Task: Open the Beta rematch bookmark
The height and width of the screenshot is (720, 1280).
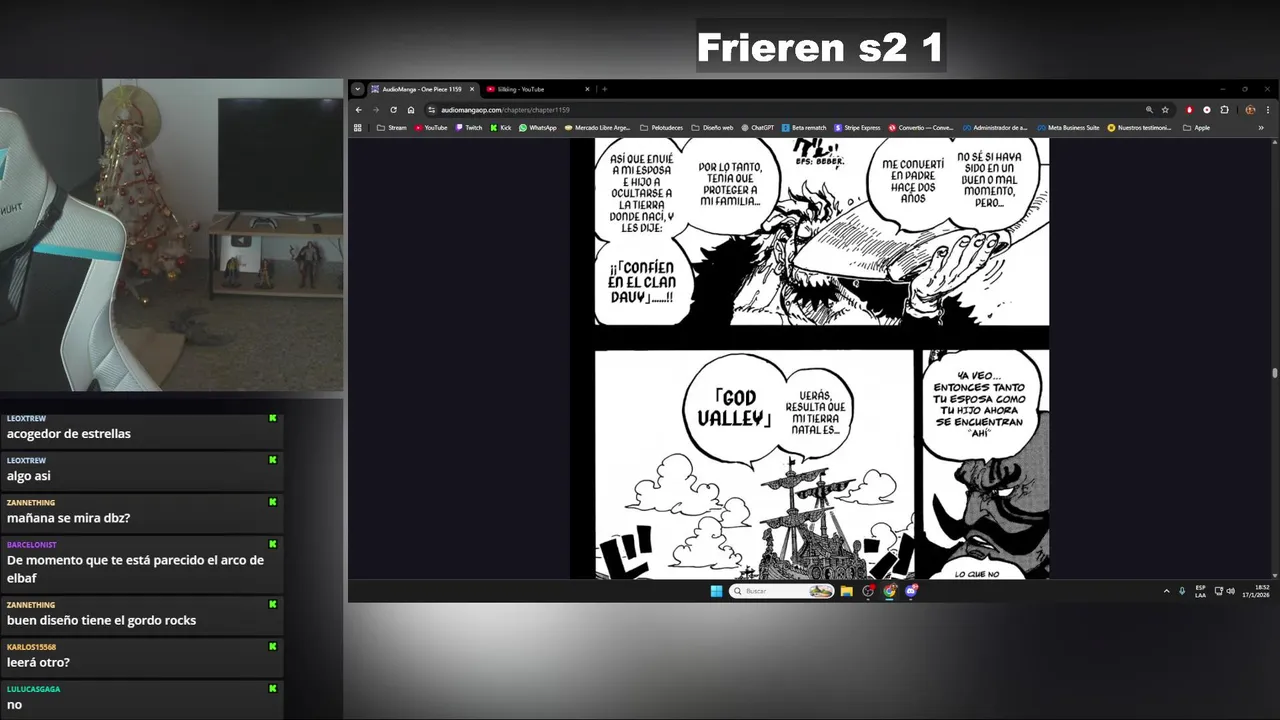Action: [804, 128]
